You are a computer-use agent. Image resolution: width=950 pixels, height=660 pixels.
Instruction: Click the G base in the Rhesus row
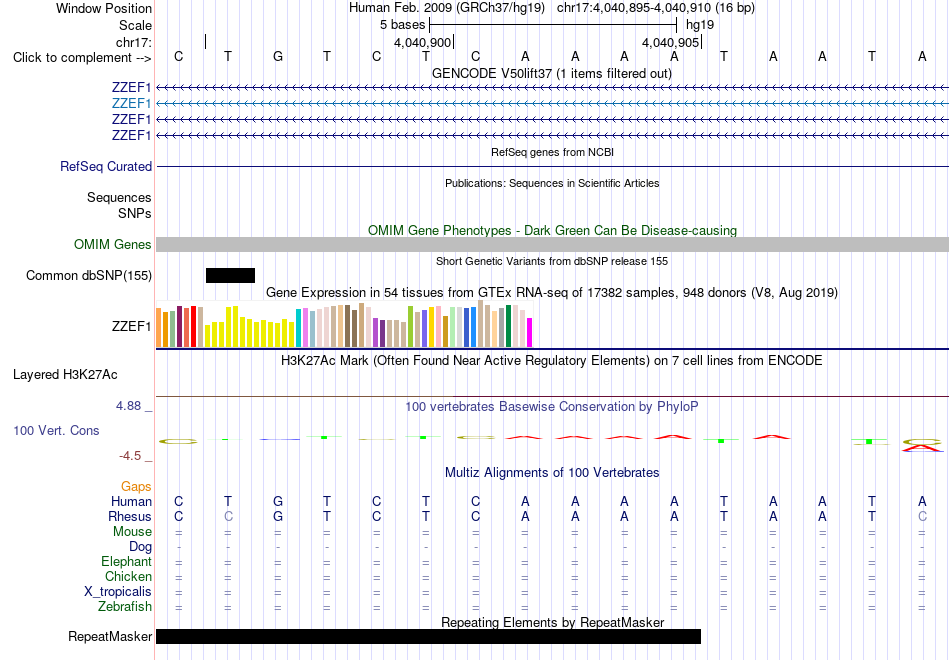tap(277, 516)
